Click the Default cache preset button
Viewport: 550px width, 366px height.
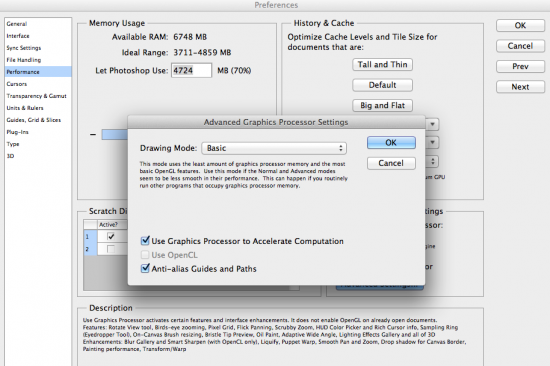[382, 85]
